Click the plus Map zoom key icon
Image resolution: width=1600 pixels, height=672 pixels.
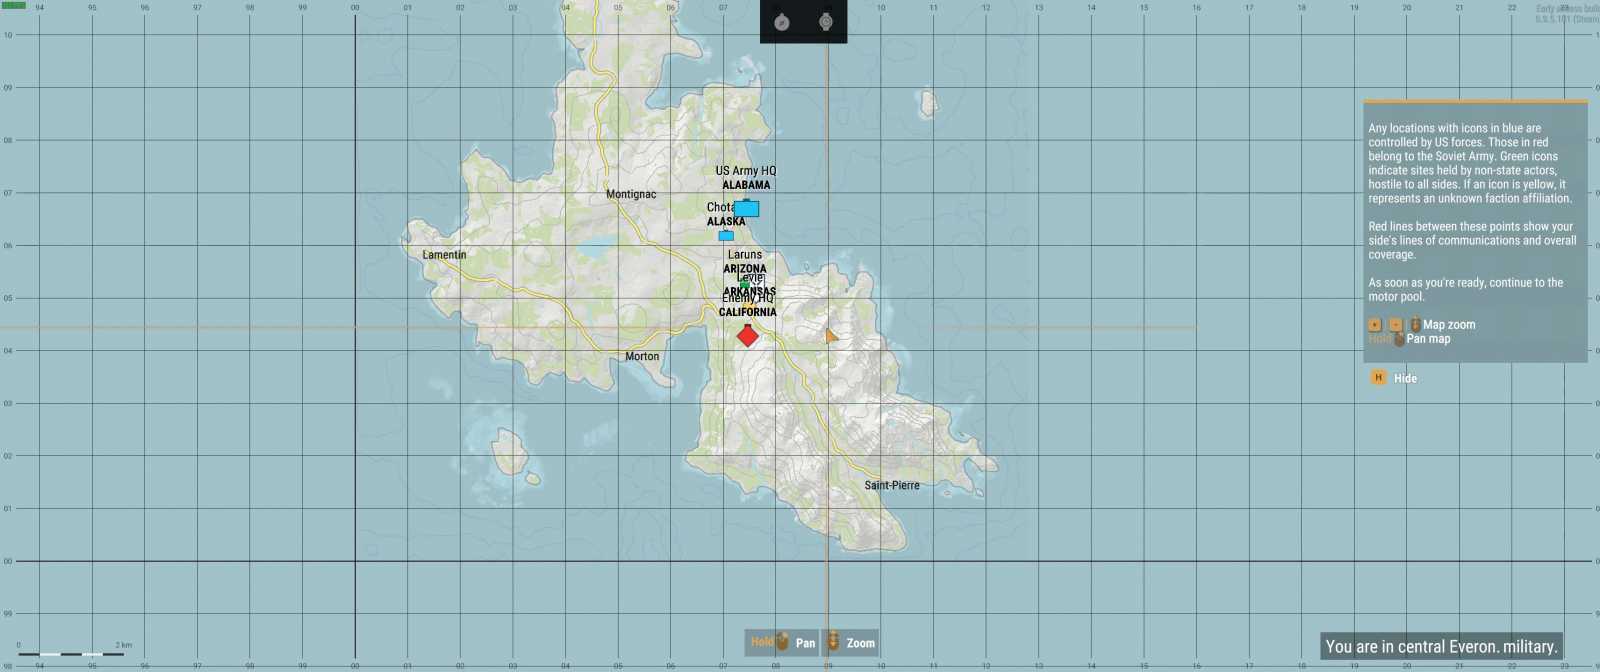click(1375, 324)
